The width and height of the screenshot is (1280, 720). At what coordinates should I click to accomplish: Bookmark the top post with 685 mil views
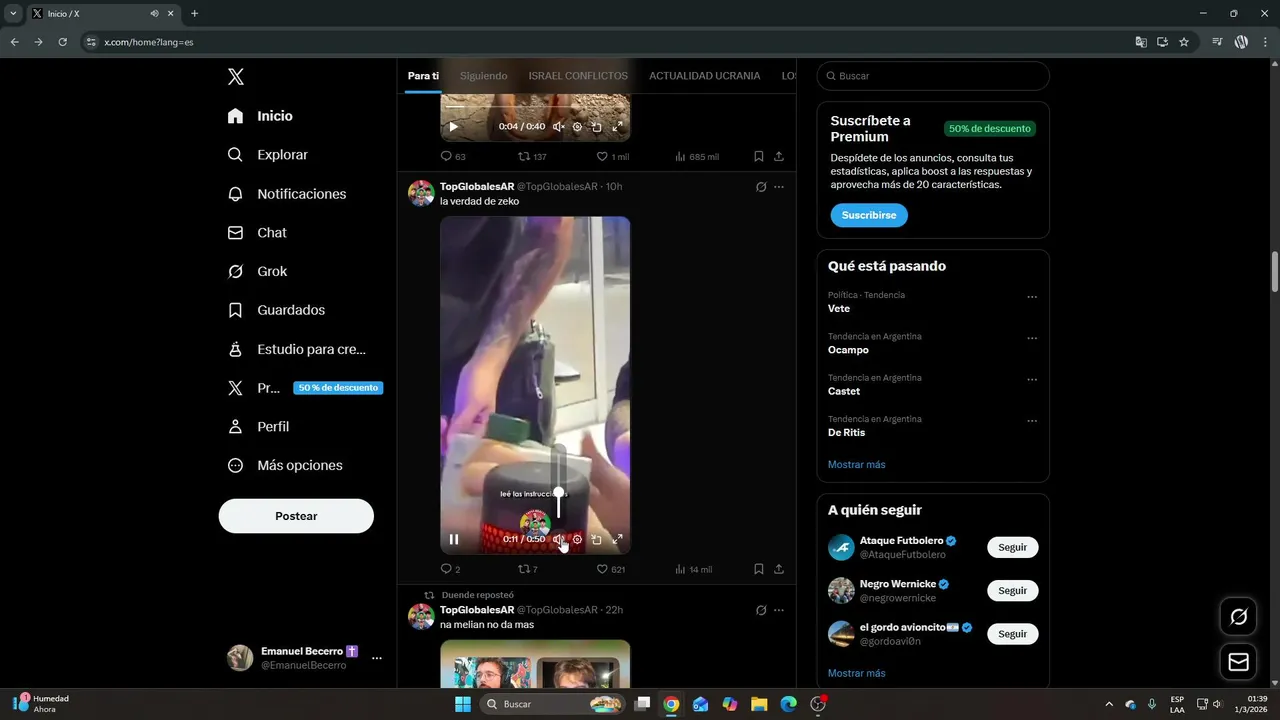click(759, 157)
